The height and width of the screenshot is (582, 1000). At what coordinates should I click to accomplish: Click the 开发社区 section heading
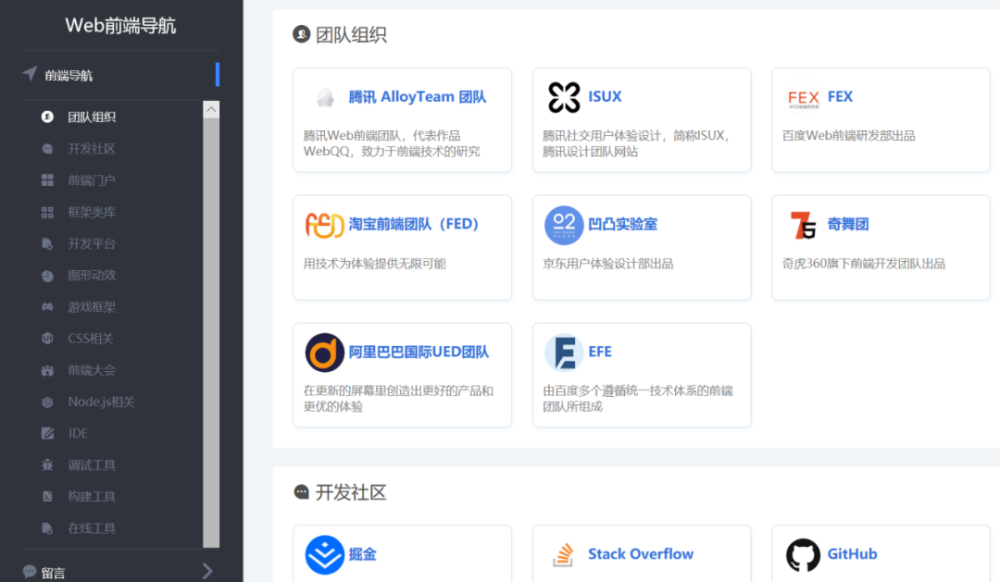click(x=351, y=492)
